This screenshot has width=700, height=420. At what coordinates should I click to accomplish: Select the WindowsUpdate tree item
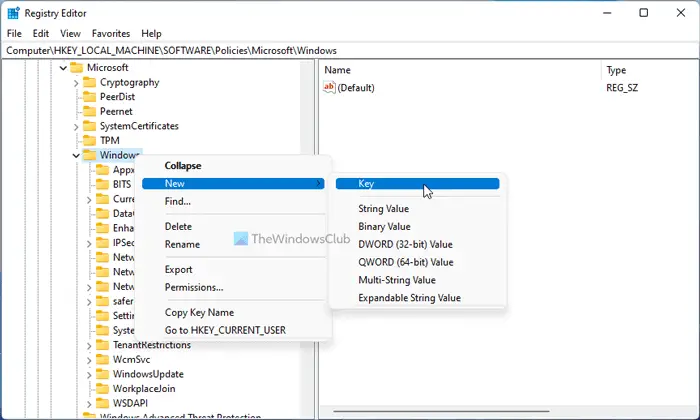coord(148,374)
